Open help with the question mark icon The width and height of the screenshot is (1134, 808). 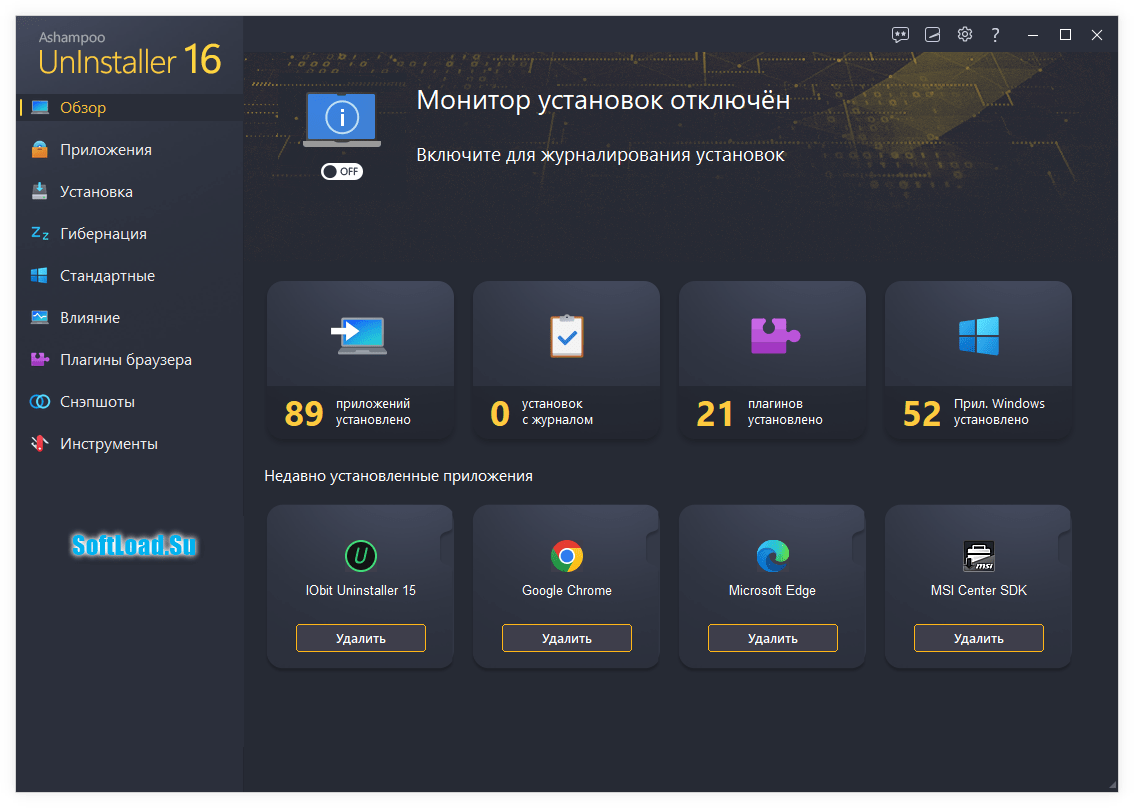click(x=996, y=35)
